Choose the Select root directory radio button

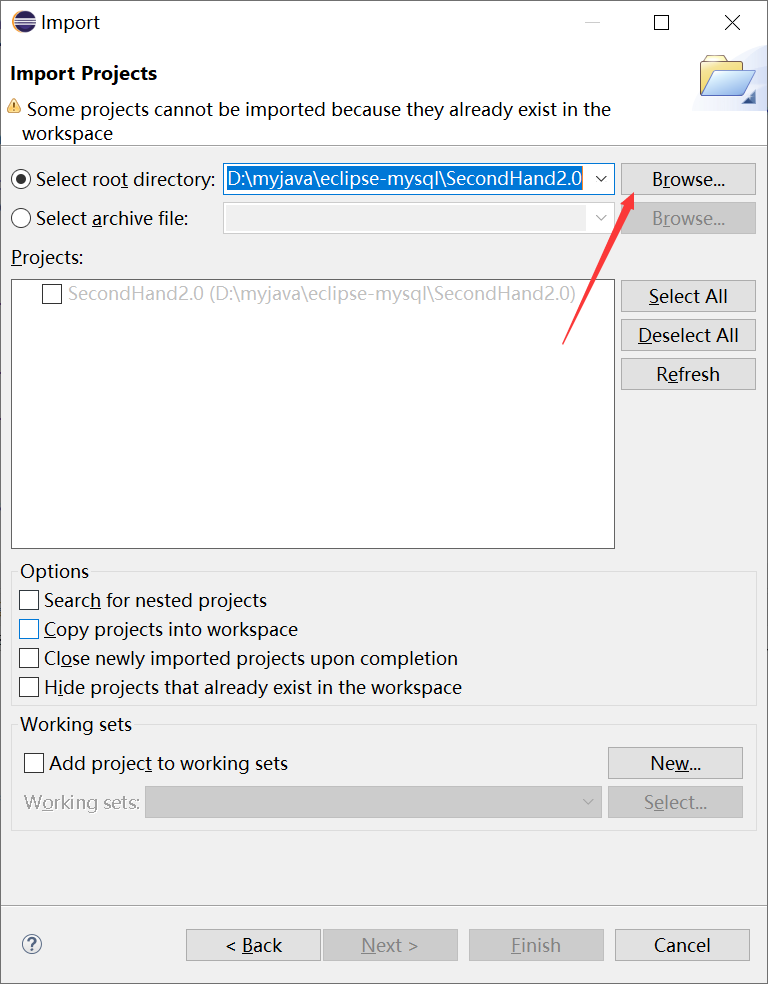click(x=21, y=179)
